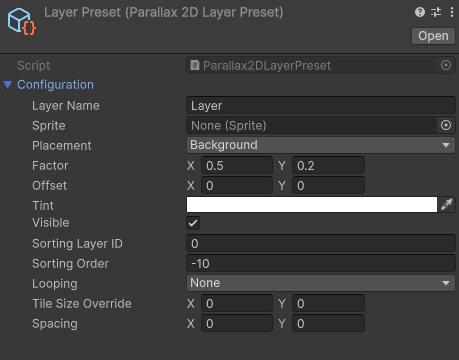Click the Layer Preset header title
This screenshot has width=459, height=360.
(x=164, y=13)
